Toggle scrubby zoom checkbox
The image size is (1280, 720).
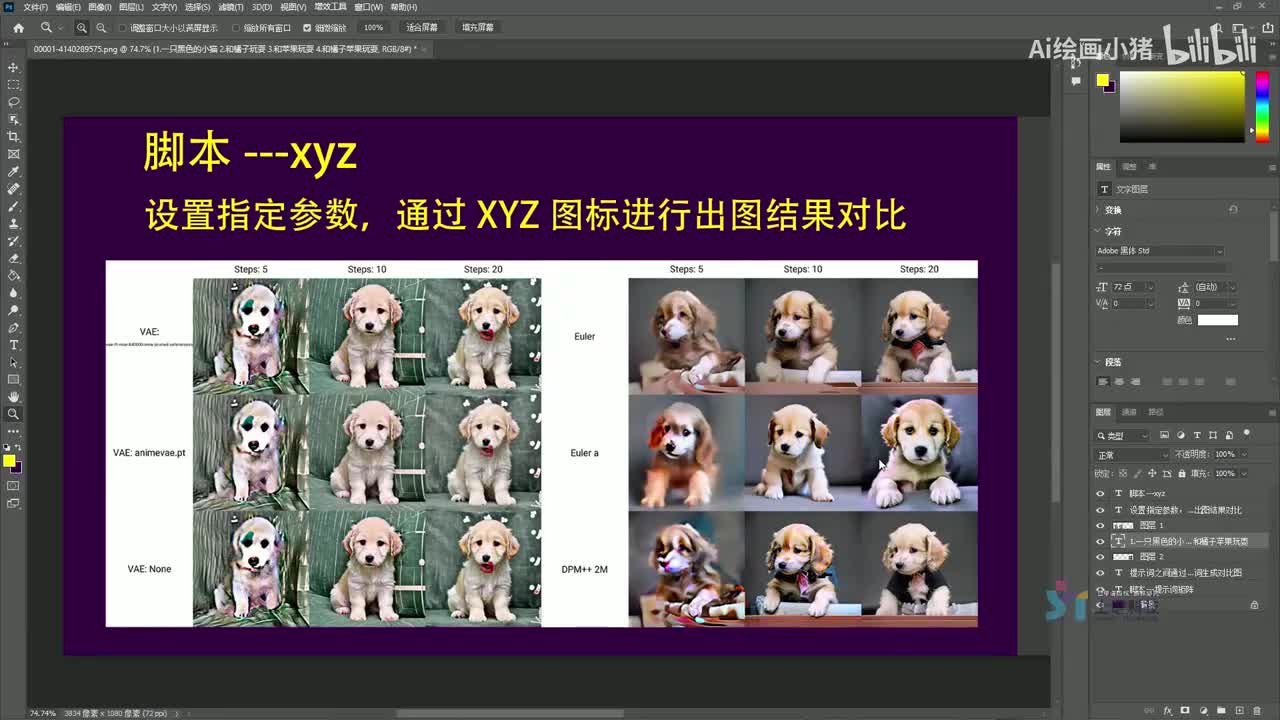[307, 28]
